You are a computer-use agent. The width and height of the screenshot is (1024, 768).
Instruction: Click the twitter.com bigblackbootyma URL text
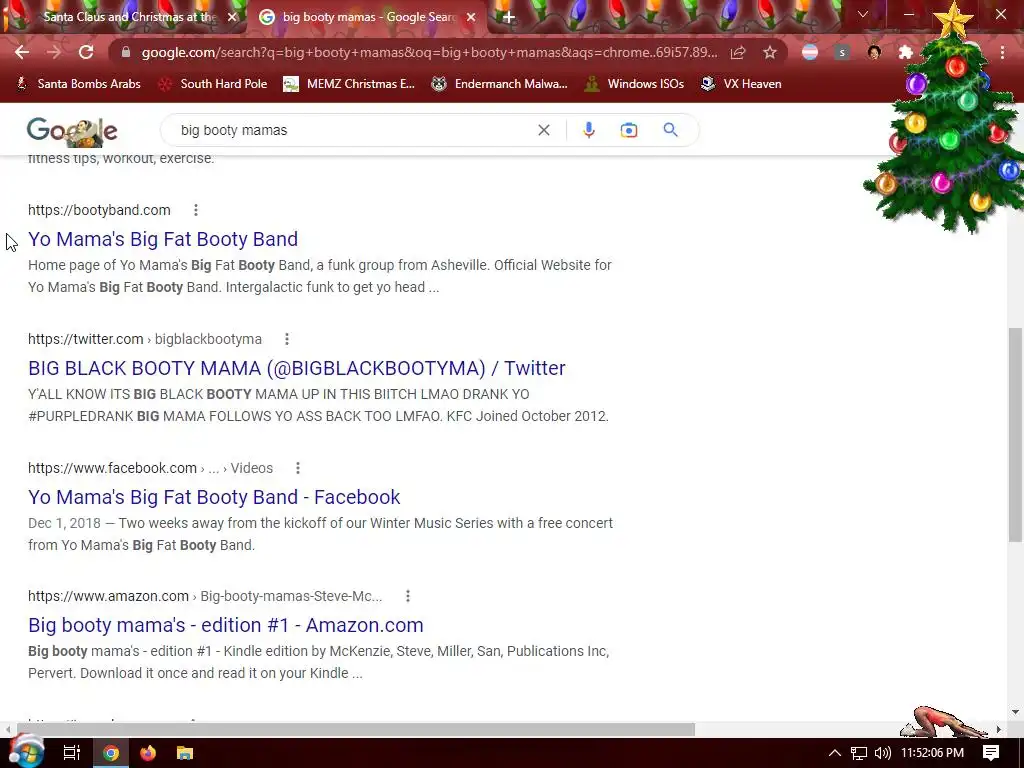pyautogui.click(x=145, y=339)
